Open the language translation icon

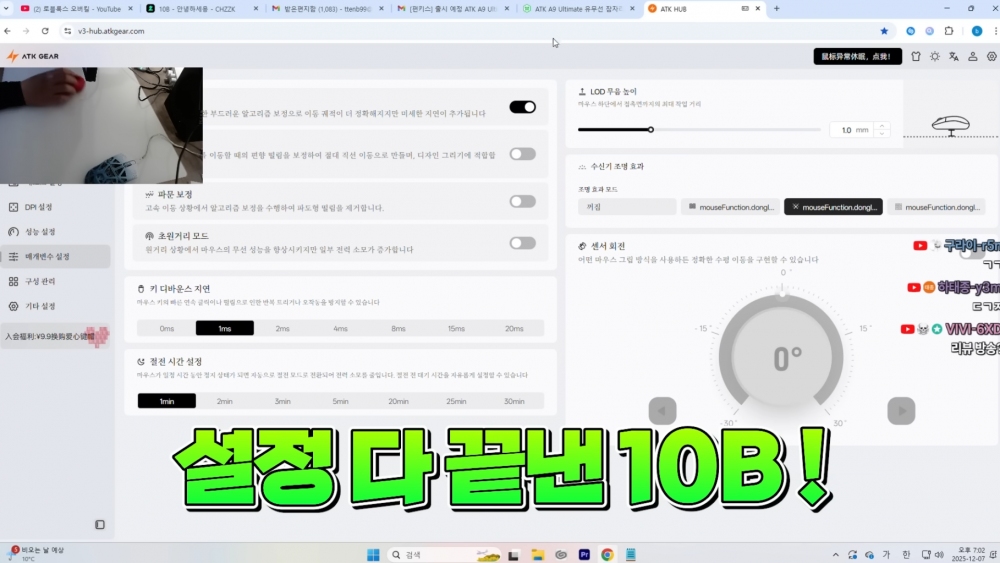click(953, 57)
